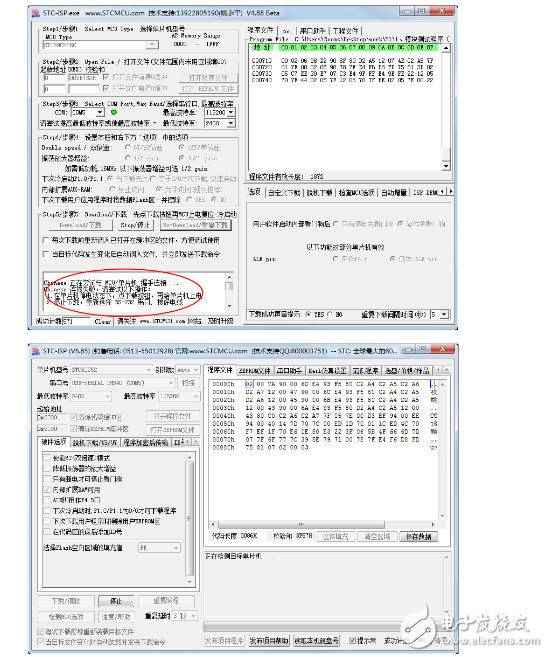Enable the first checkbox in hardware options list
Screen dimensions: 548x657
(x=47, y=458)
